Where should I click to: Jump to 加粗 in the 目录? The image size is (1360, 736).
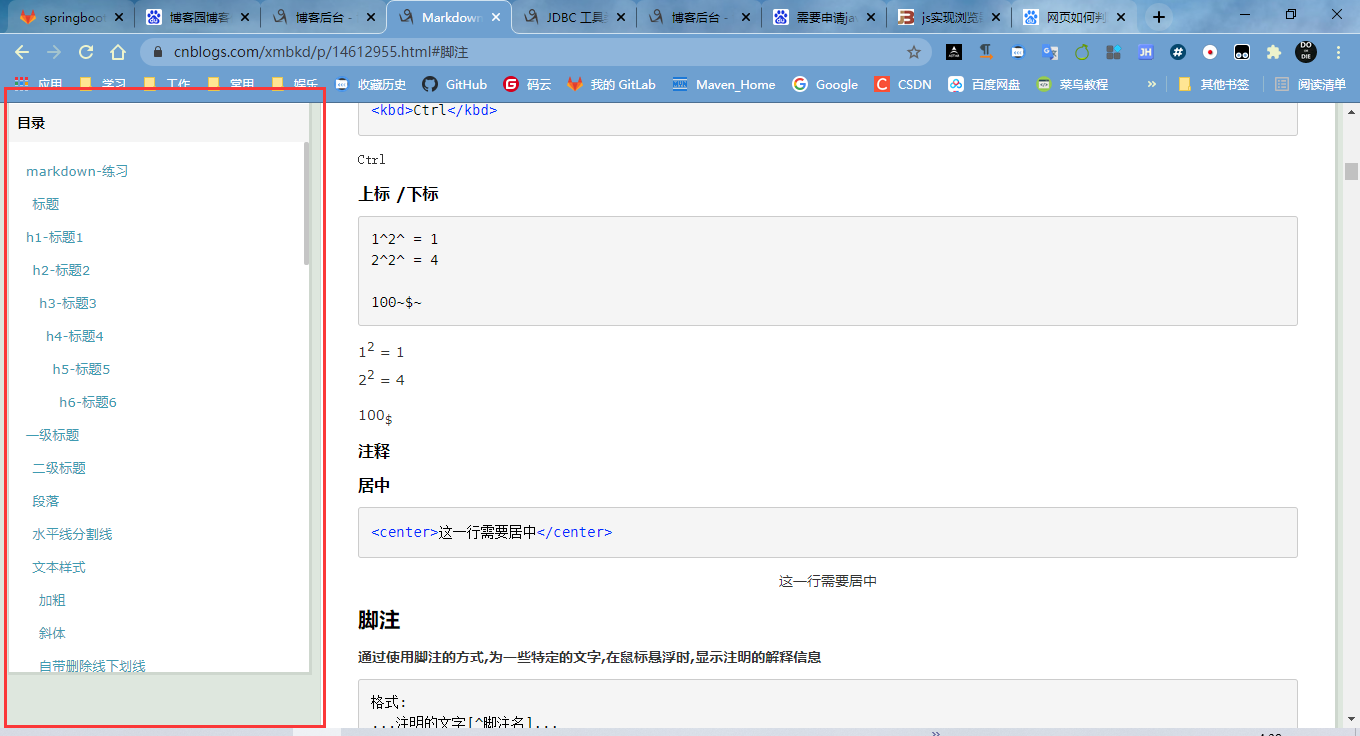coord(52,600)
